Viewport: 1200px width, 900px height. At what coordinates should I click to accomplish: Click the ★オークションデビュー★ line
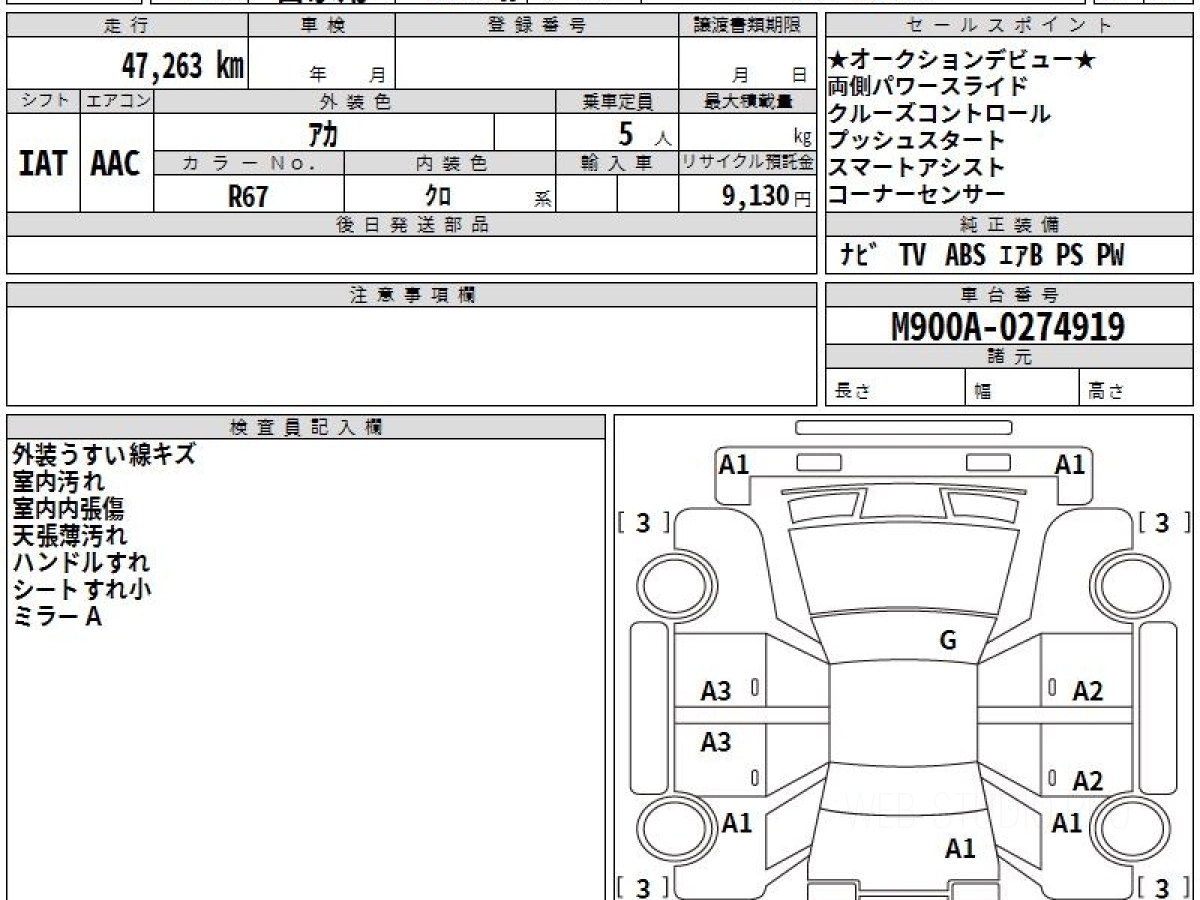click(x=962, y=61)
